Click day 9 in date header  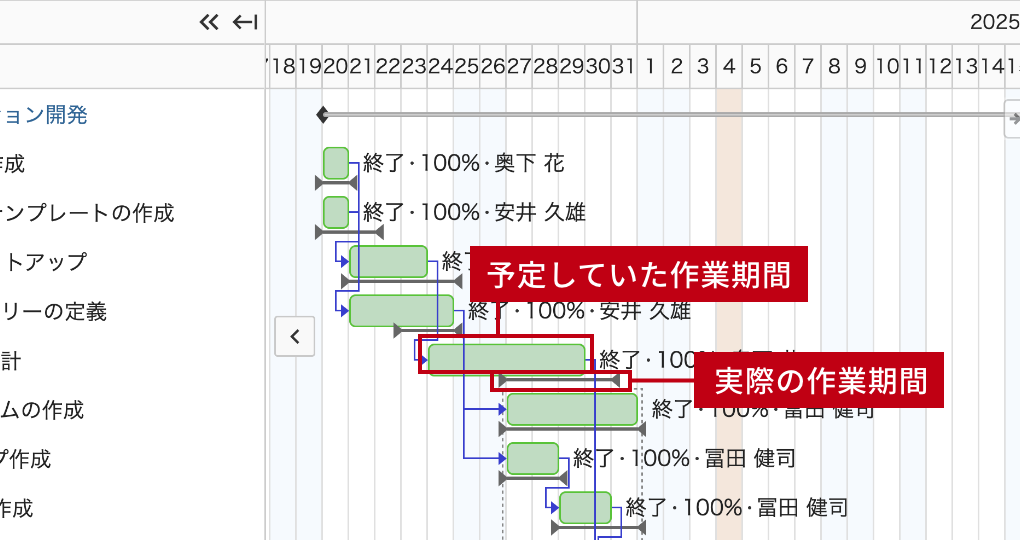(x=861, y=66)
